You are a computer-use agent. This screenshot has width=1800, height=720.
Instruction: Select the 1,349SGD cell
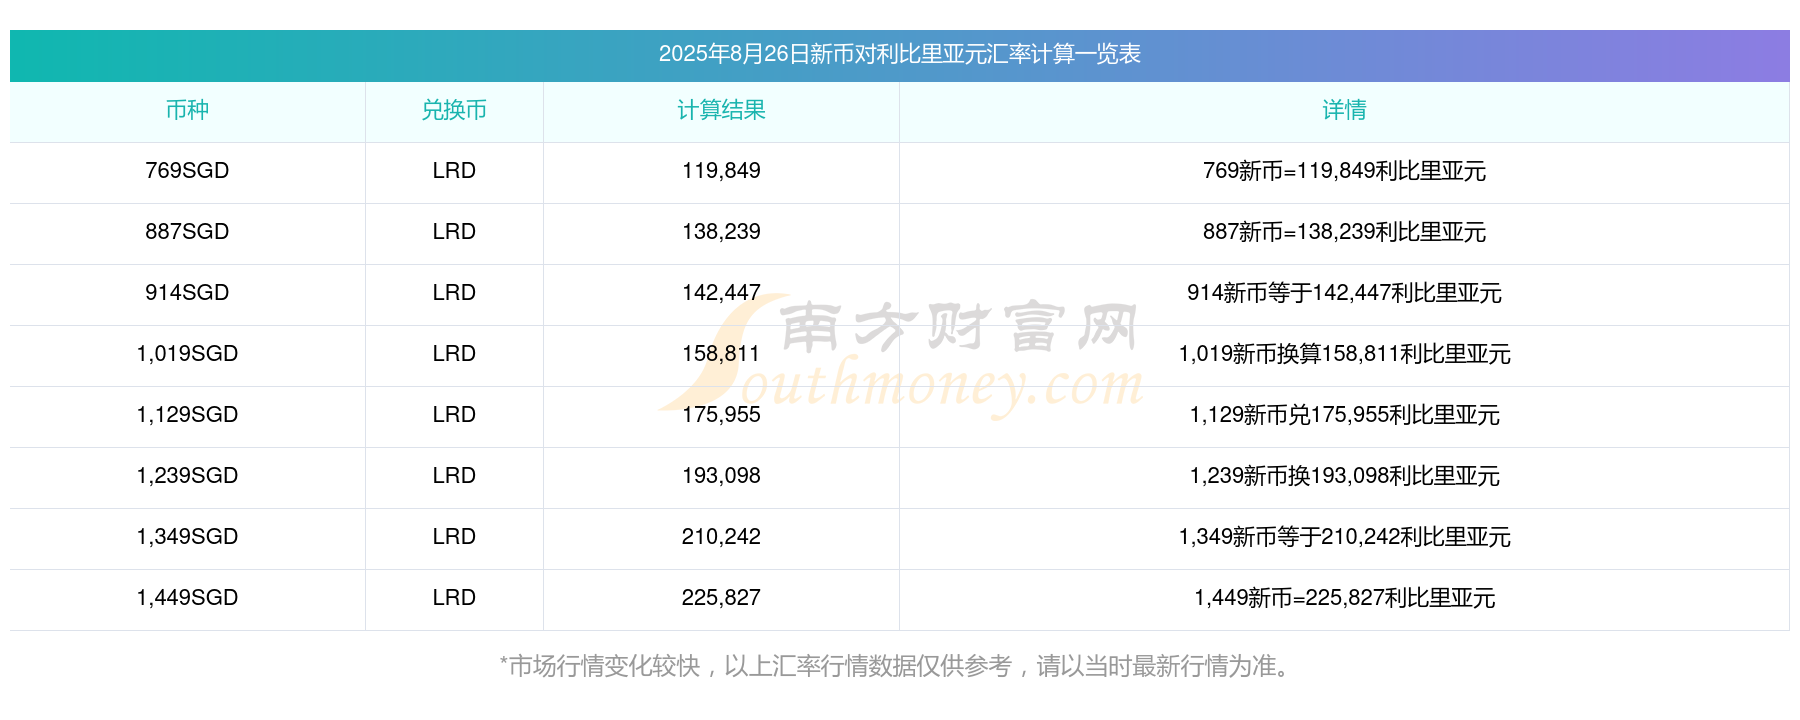point(187,537)
